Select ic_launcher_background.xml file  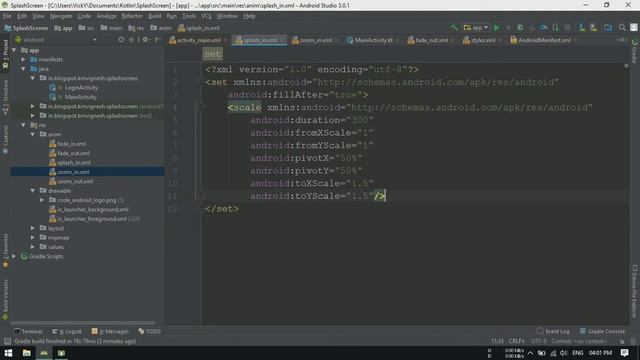click(x=93, y=209)
